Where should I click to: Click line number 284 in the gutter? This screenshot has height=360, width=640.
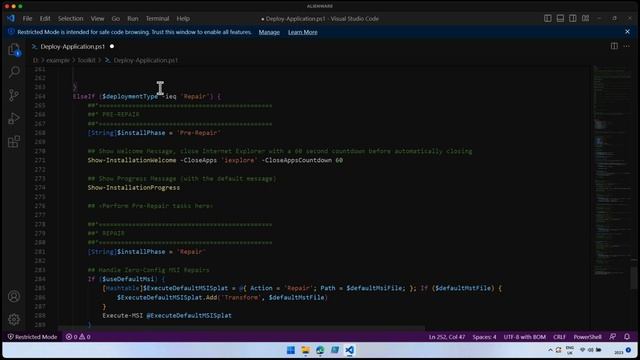point(40,279)
